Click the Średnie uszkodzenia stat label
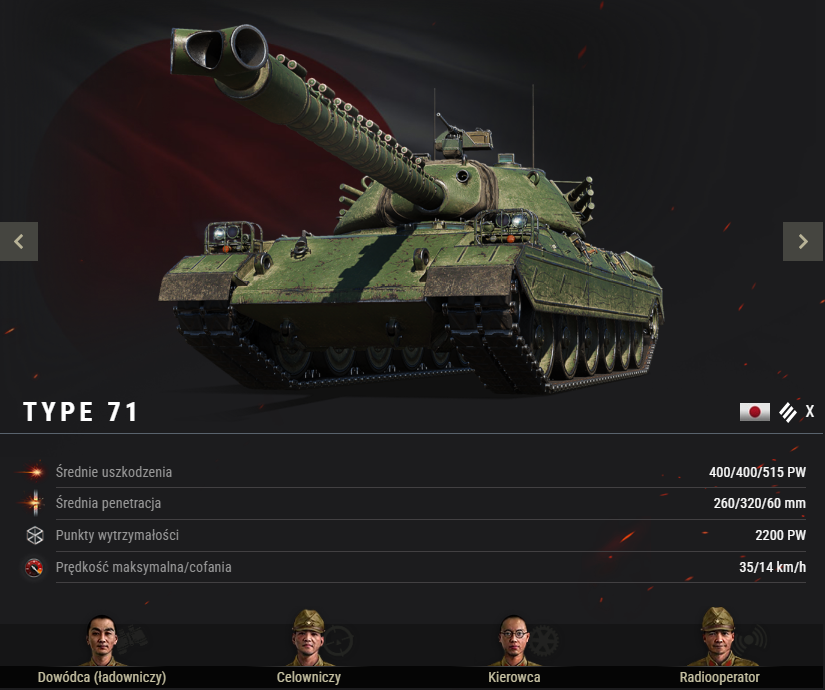This screenshot has width=825, height=690. point(114,472)
